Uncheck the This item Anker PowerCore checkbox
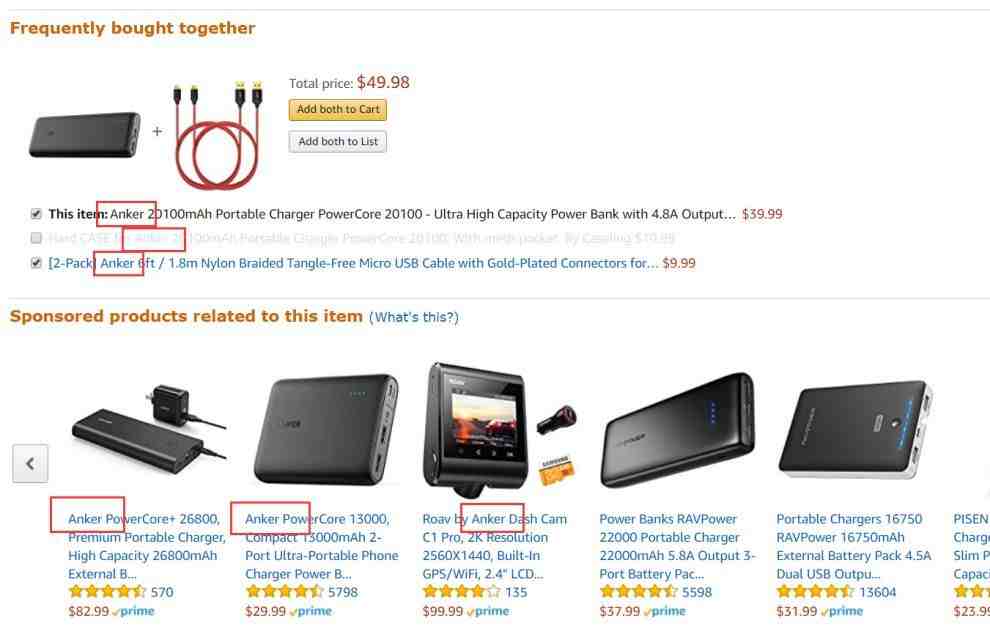Screen dimensions: 990x640 [36, 214]
